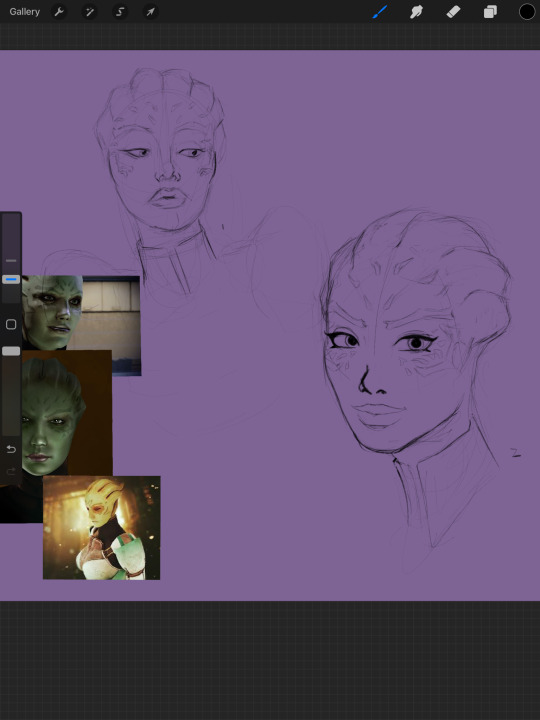Open the Layers panel
Screen dimensions: 540x720
490,12
